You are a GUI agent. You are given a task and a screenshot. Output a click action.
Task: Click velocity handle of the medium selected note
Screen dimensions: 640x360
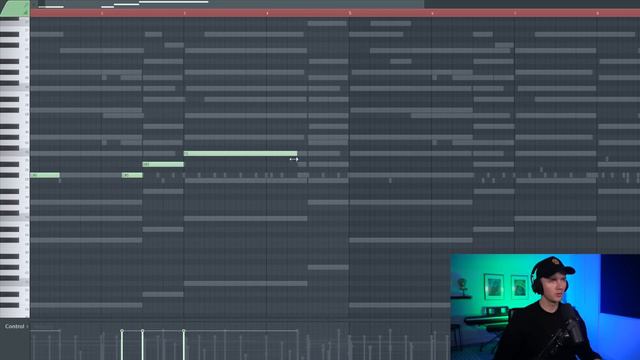pos(142,331)
